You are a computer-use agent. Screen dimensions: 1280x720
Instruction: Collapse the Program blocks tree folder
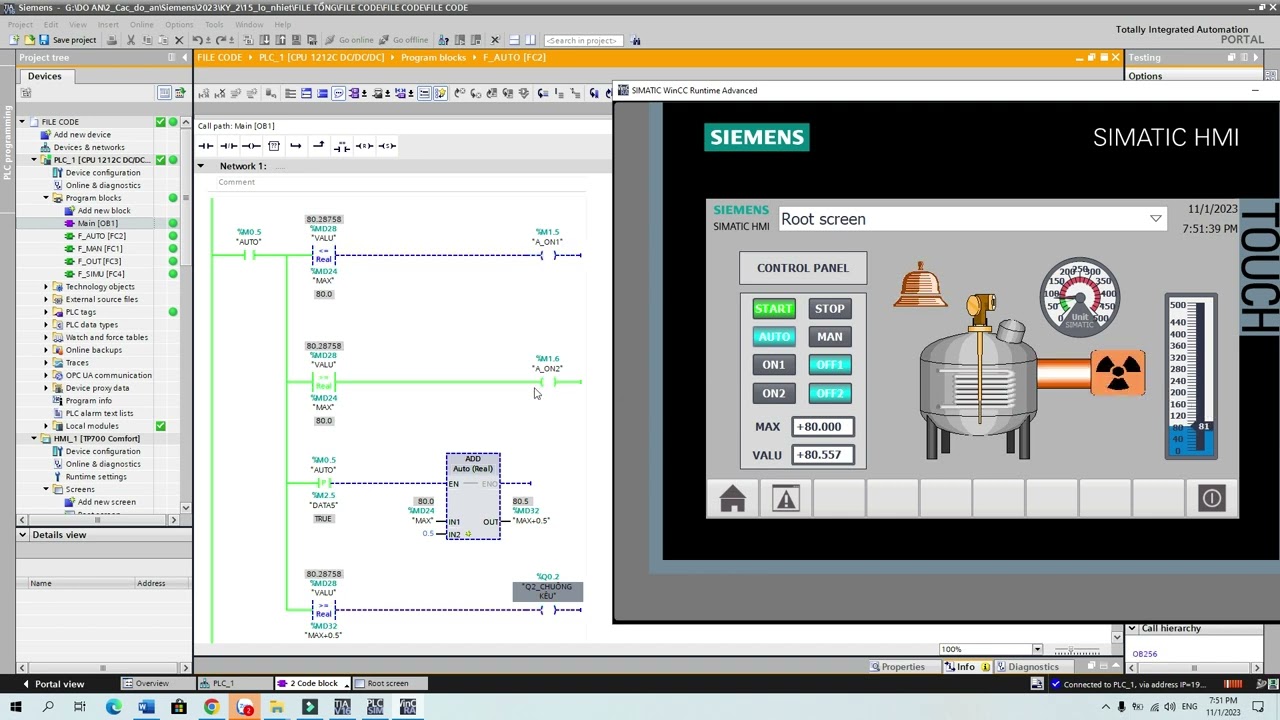coord(45,198)
